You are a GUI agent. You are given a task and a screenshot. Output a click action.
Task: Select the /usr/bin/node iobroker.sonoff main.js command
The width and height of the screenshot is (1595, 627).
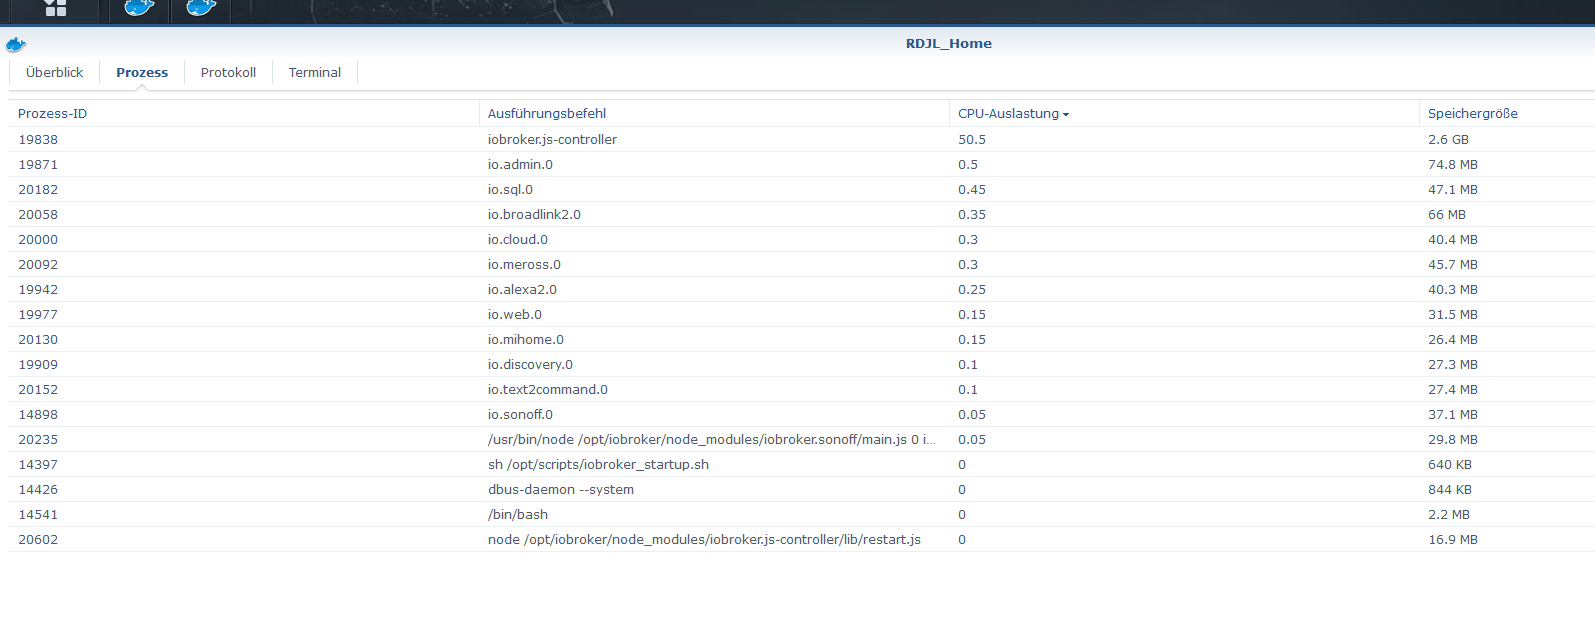(x=712, y=440)
